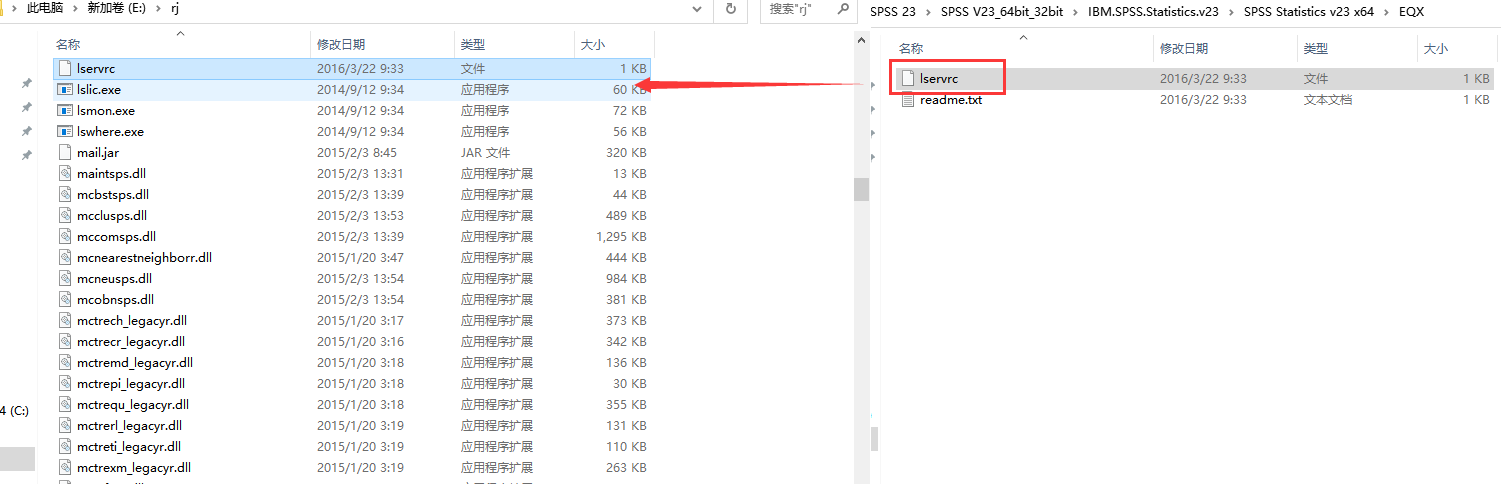Select the lslic.exe application icon
Viewport: 1501px width, 484px height.
[x=64, y=89]
